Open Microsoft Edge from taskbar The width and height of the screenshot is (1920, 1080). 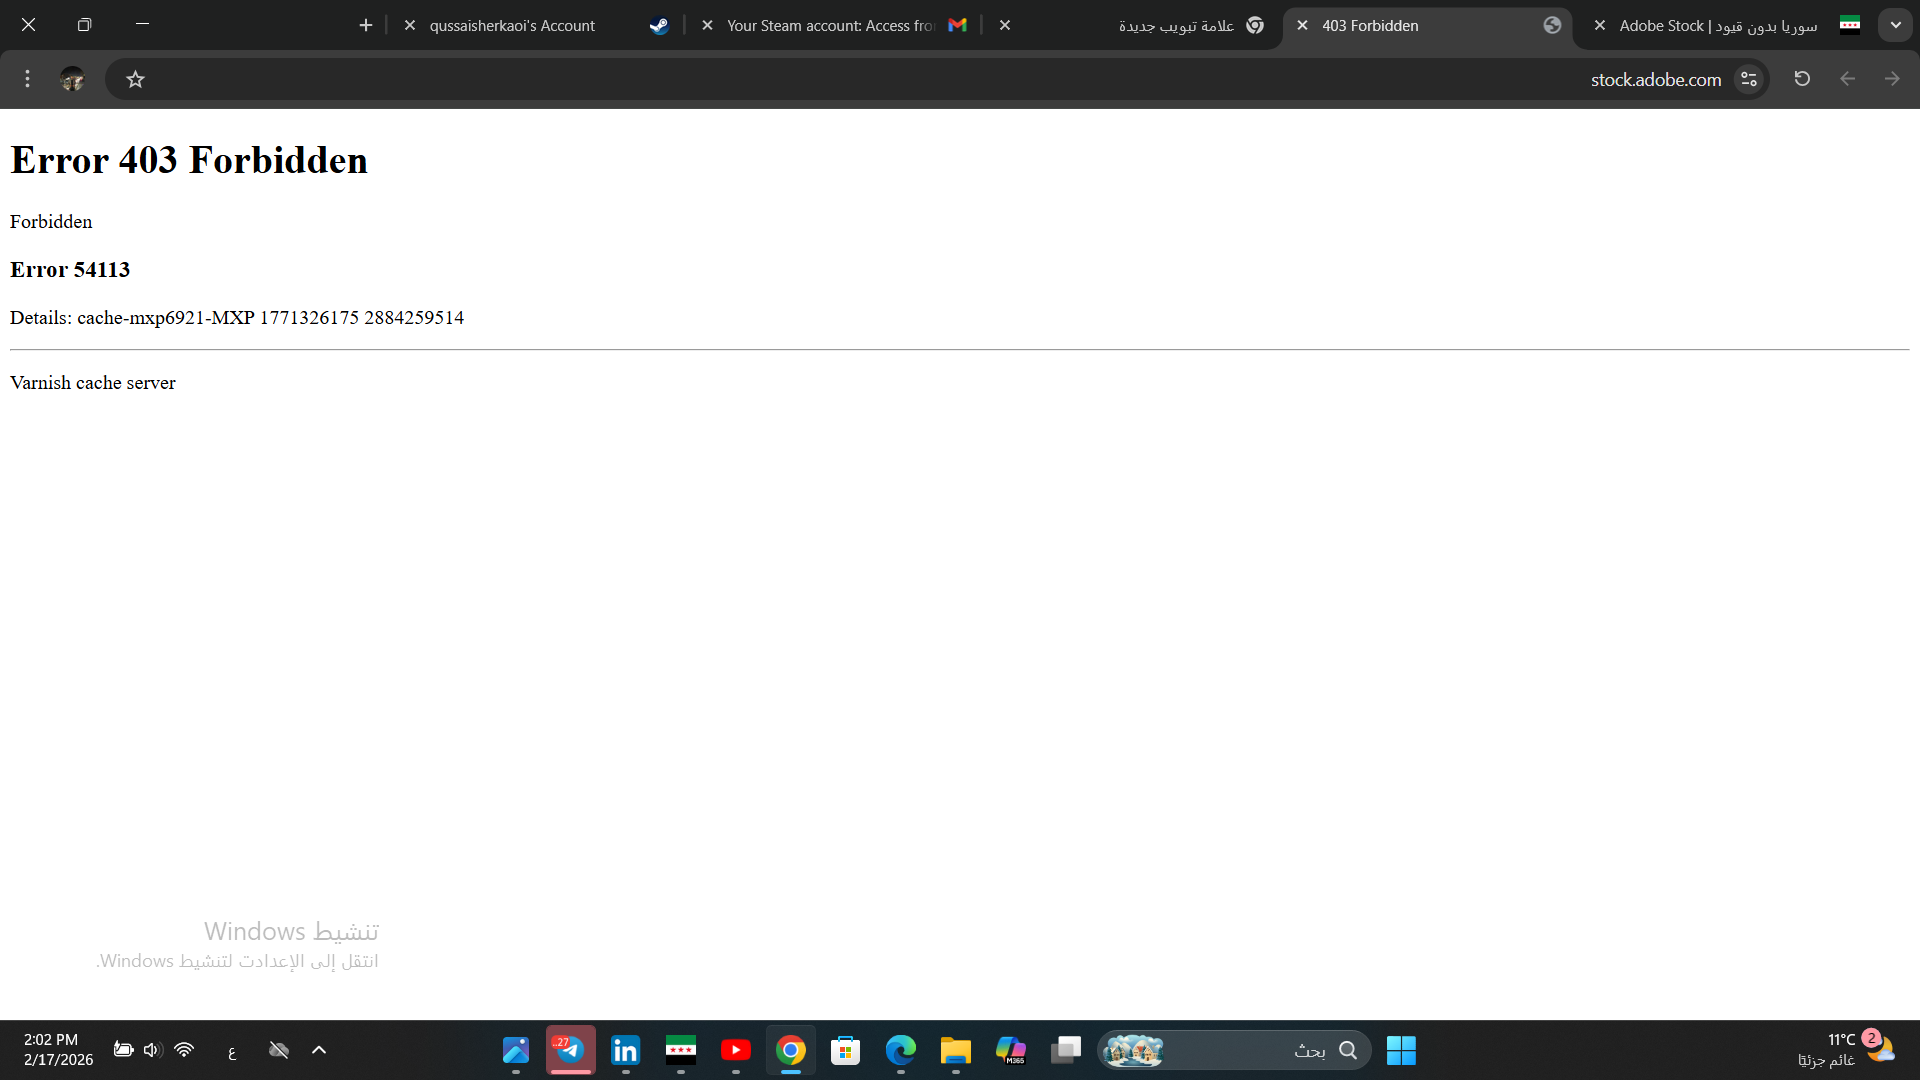pos(900,1050)
